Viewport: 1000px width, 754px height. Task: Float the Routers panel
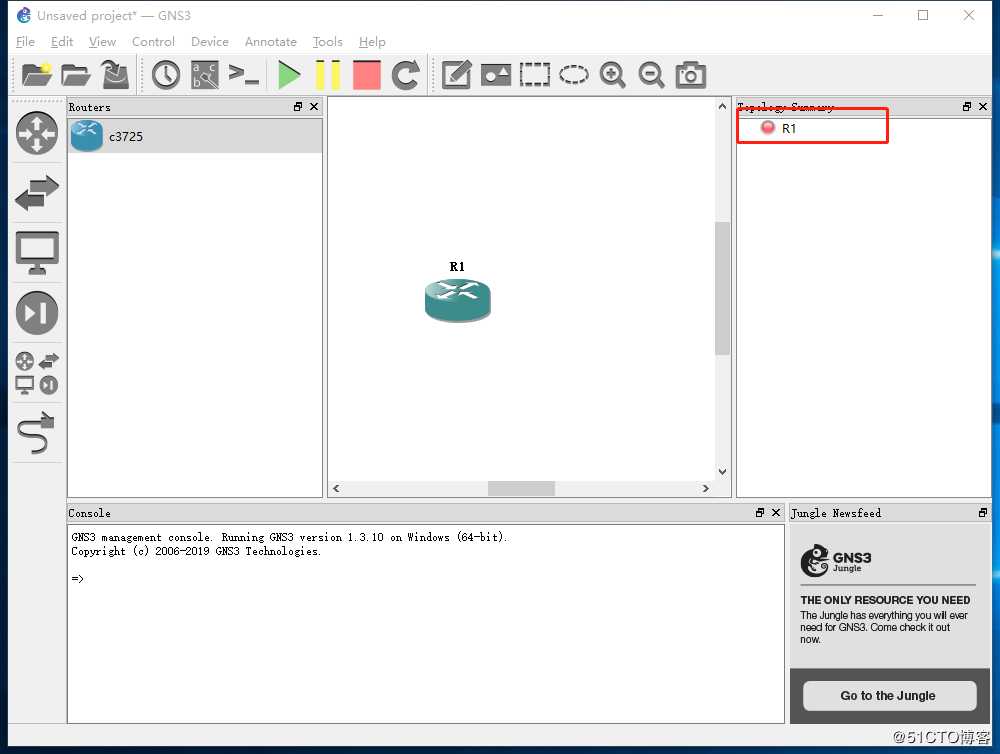point(298,107)
